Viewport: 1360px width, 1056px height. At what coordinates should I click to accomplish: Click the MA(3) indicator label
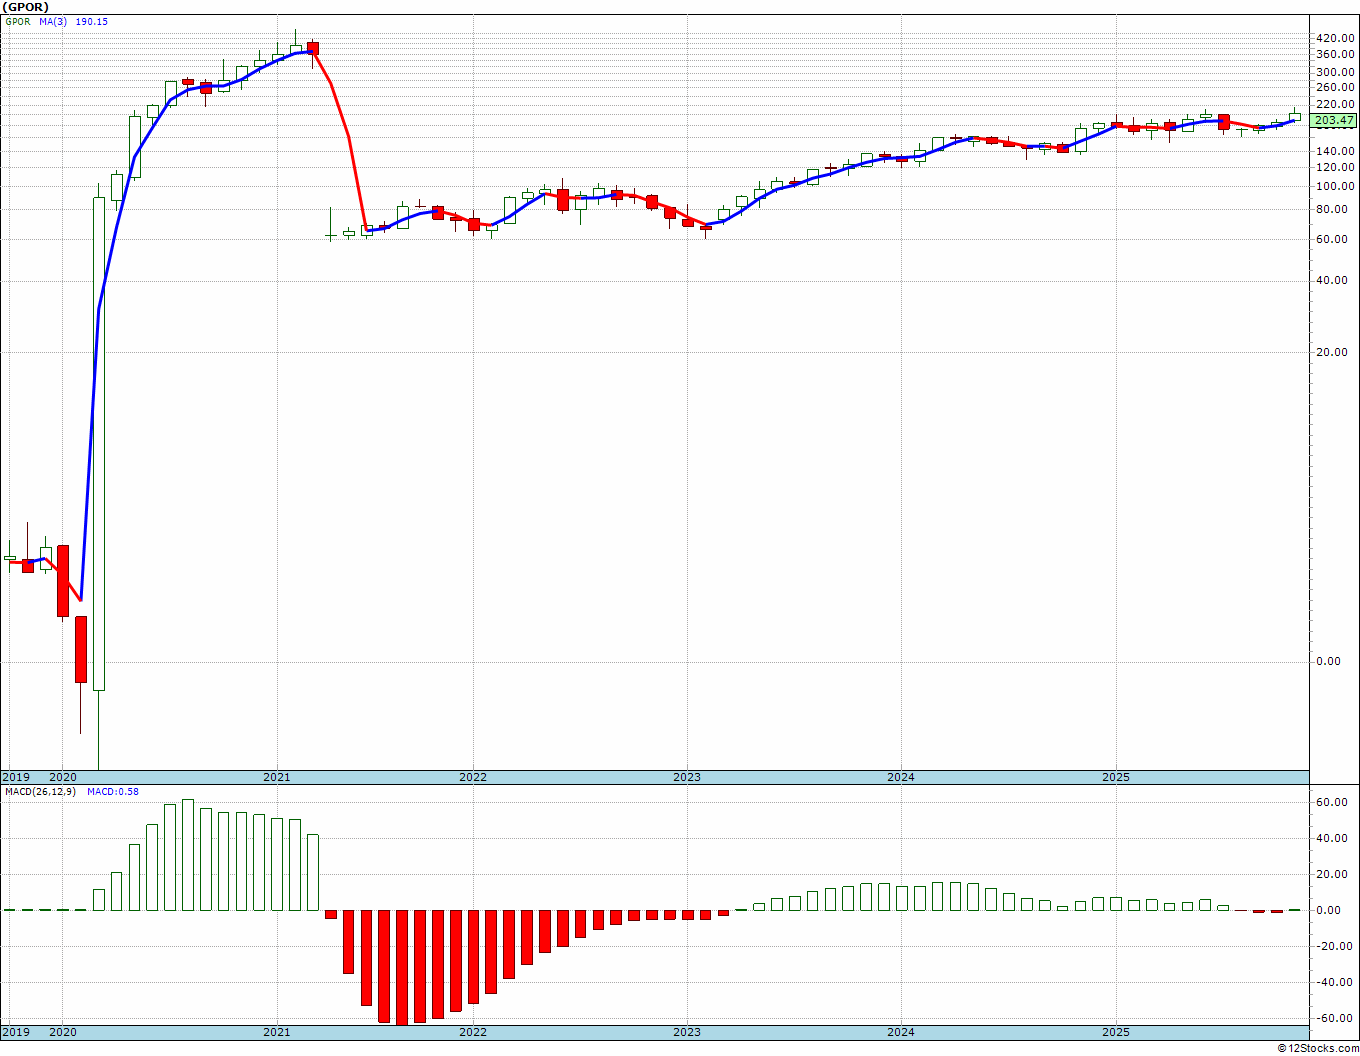point(53,21)
